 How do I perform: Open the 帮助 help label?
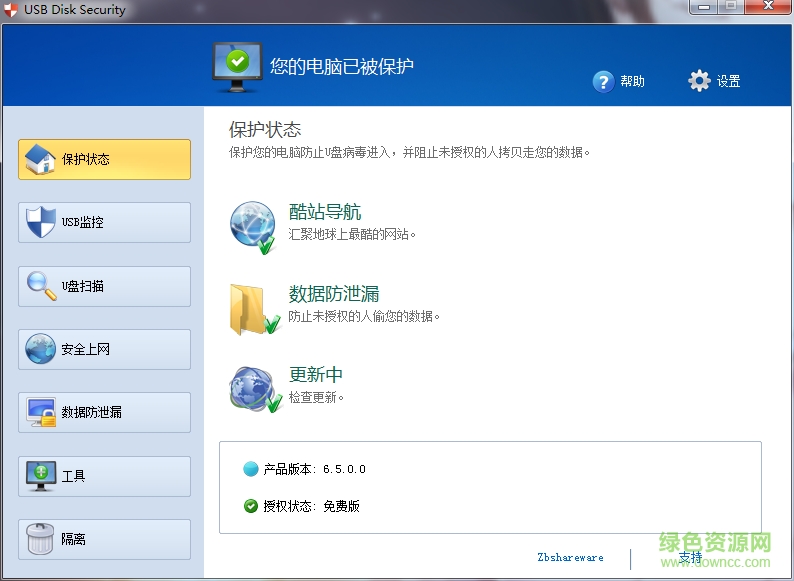coord(632,81)
